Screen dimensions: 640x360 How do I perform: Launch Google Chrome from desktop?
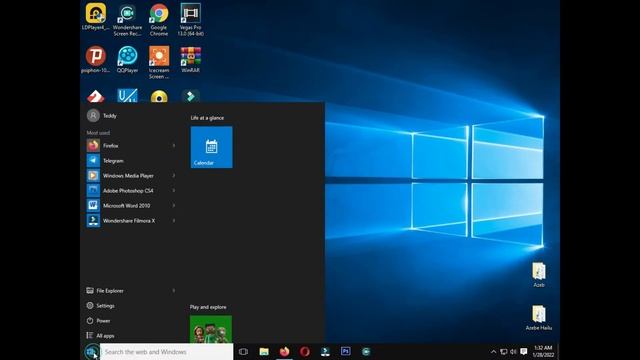click(159, 20)
